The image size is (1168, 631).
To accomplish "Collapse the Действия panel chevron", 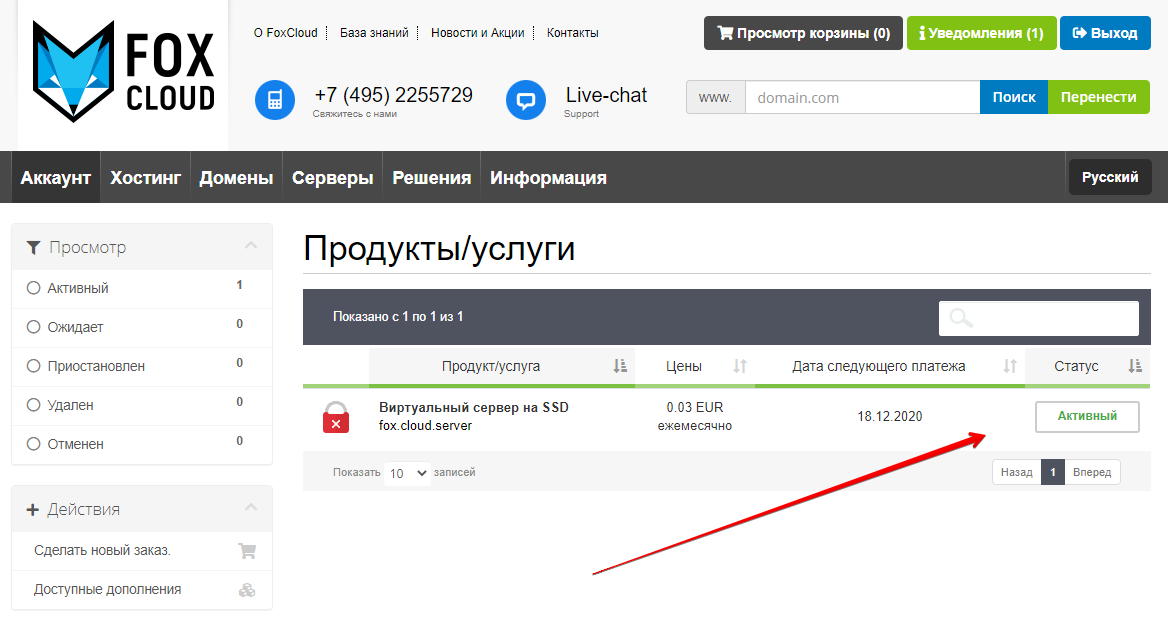I will pos(251,508).
